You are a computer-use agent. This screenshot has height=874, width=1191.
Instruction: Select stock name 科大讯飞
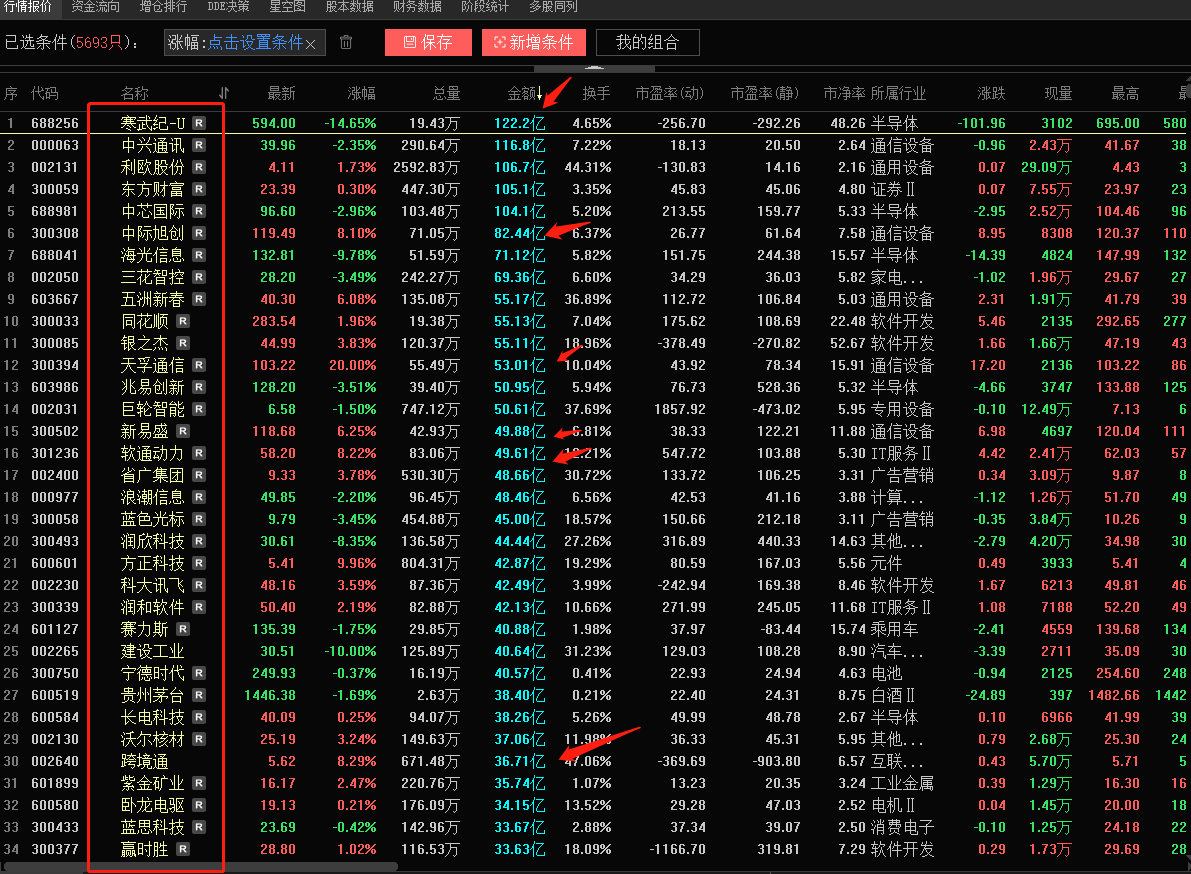tap(152, 585)
